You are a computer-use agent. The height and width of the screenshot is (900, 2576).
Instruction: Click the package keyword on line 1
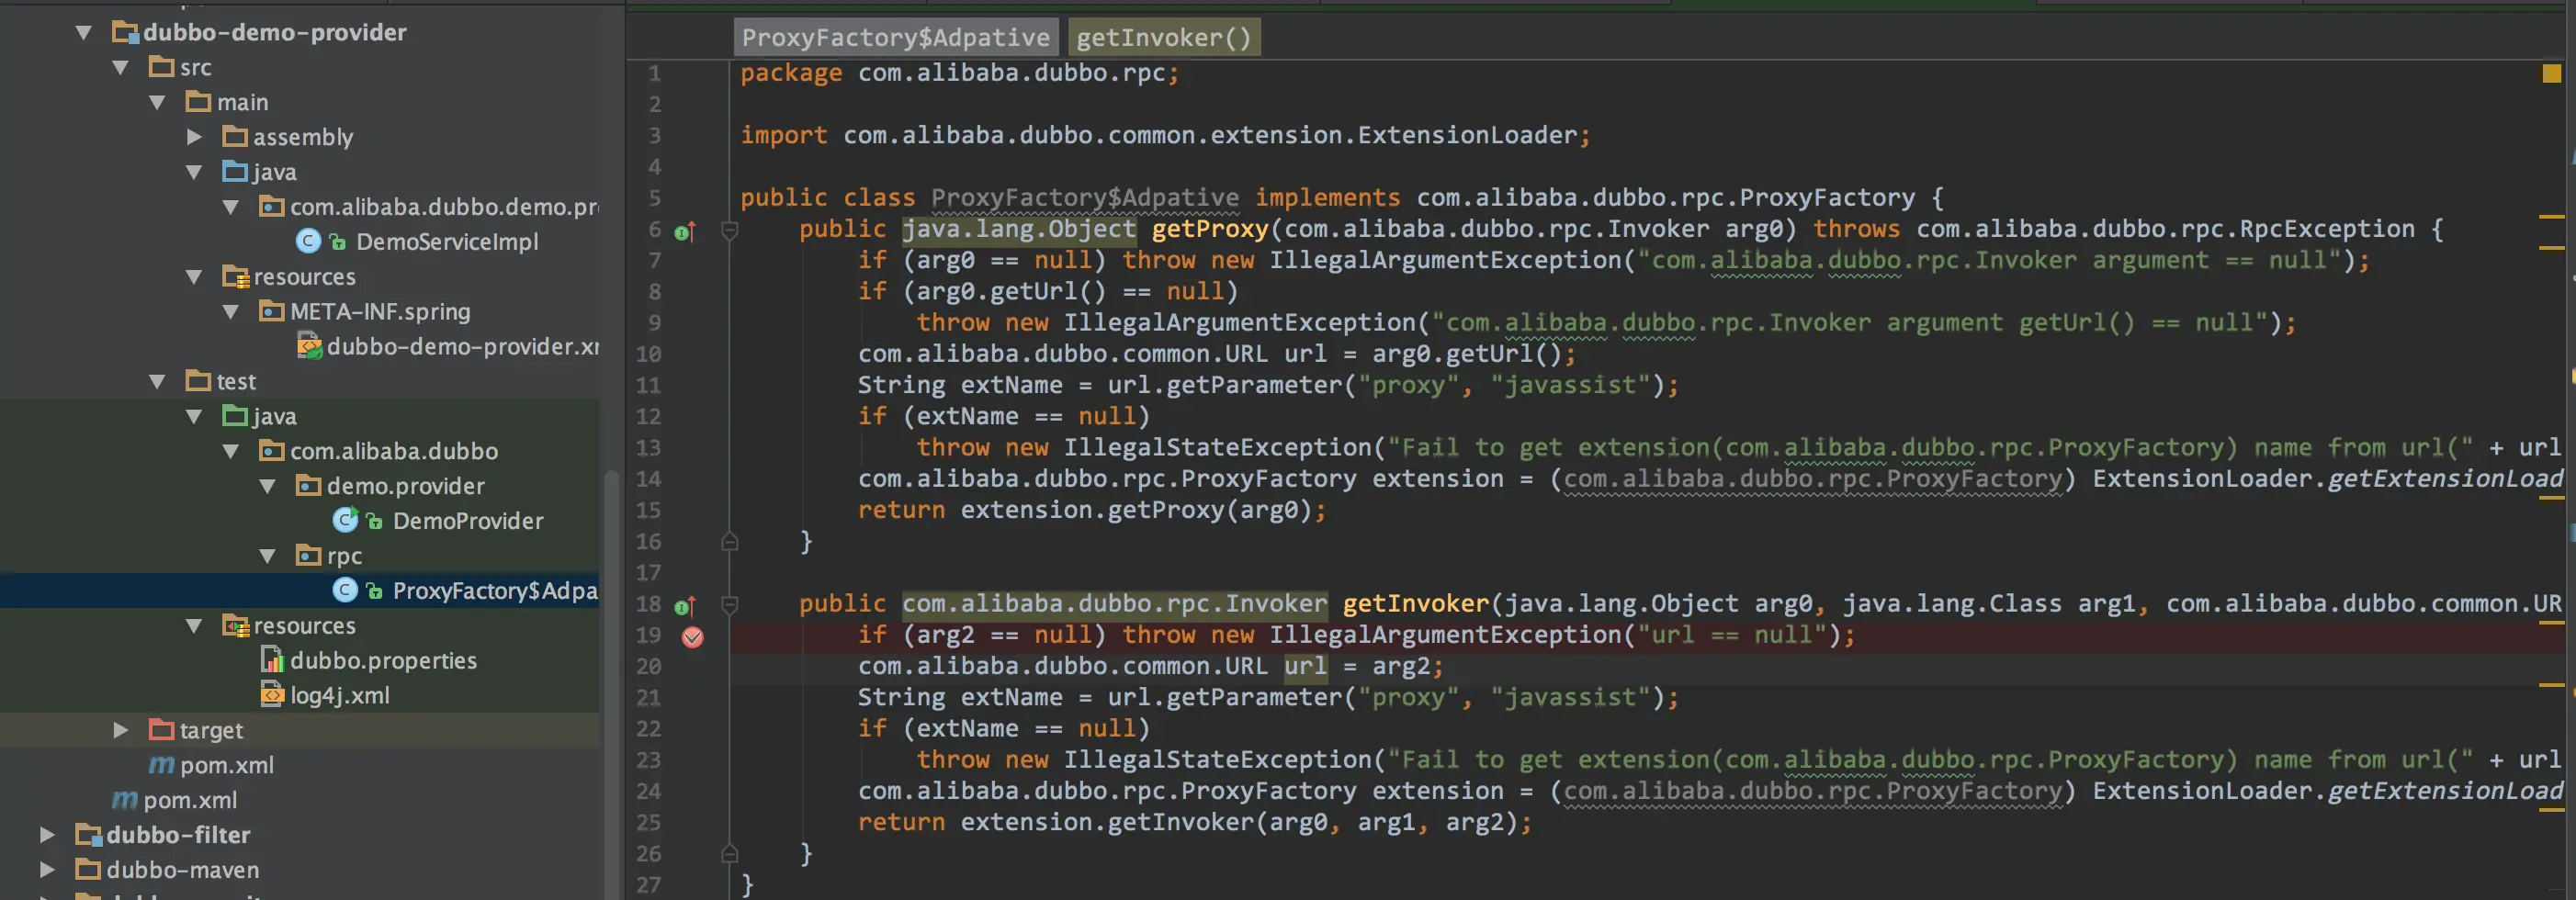(x=791, y=73)
